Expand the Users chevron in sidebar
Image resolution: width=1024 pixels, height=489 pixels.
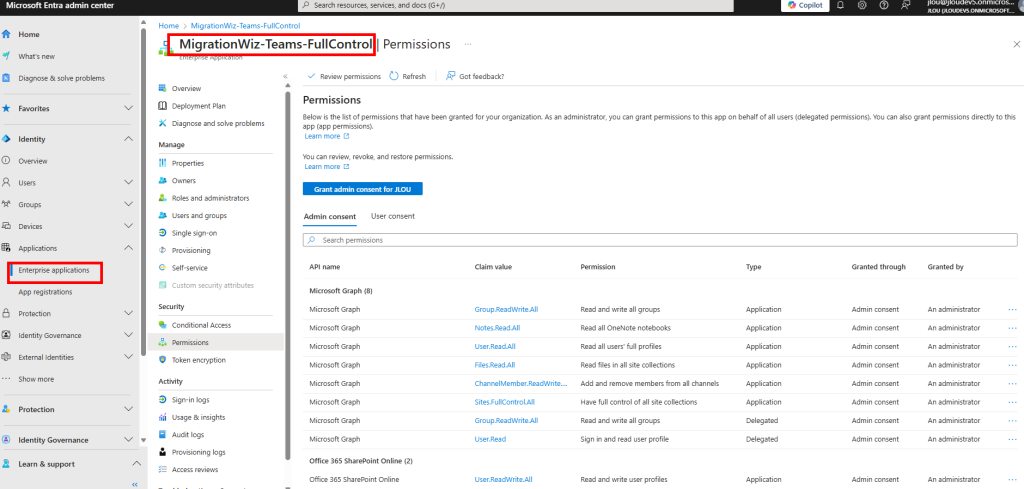tap(128, 183)
